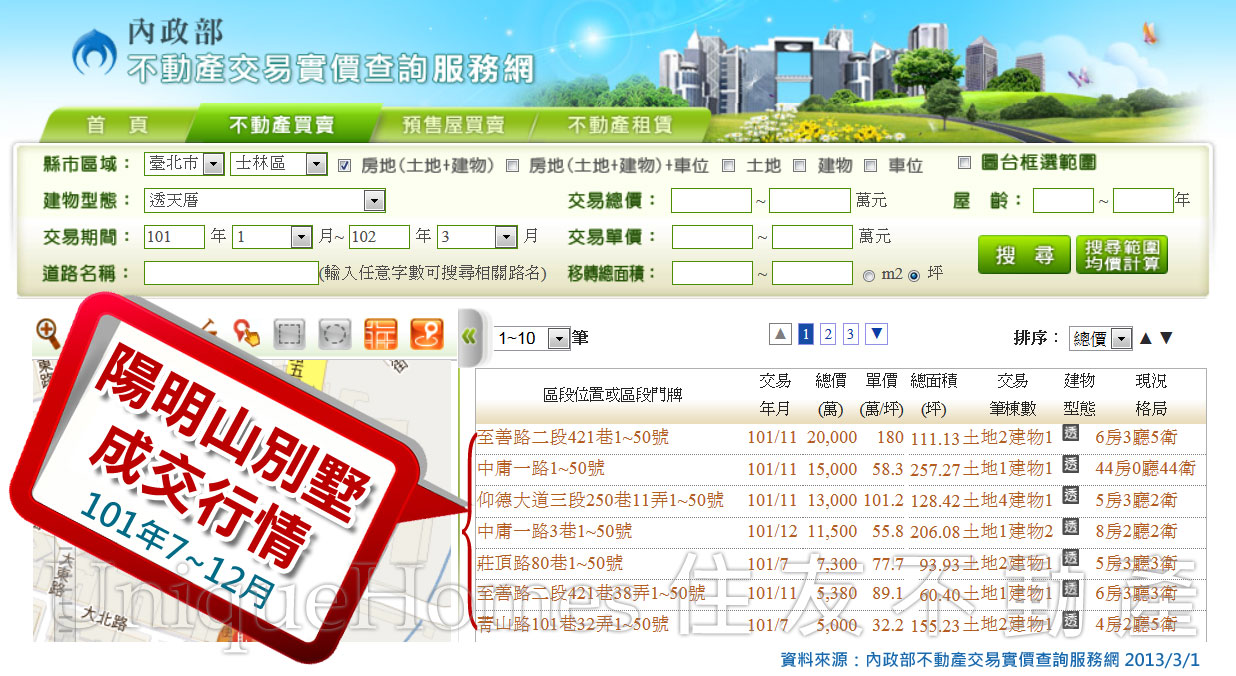Image resolution: width=1236 pixels, height=676 pixels.
Task: Uncheck 房地(土地+建物) checkbox
Action: [345, 165]
